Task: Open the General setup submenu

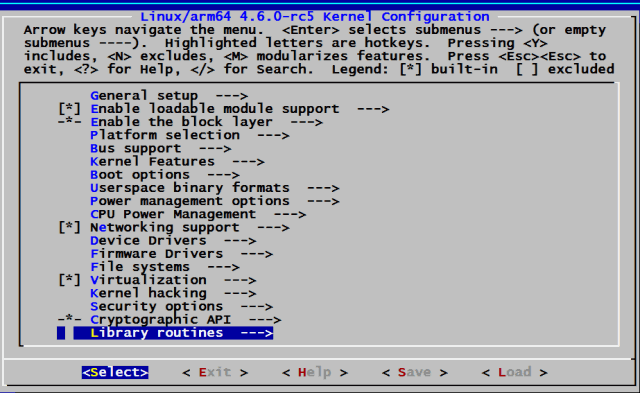Action: click(x=169, y=96)
